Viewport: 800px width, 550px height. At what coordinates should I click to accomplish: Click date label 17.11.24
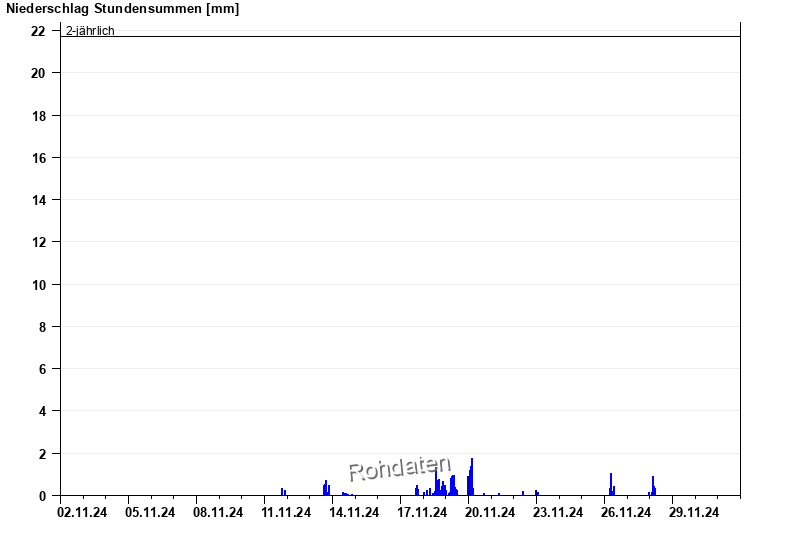422,512
